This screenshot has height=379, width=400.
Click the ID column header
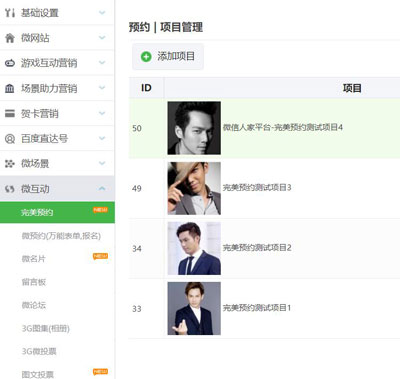point(146,88)
